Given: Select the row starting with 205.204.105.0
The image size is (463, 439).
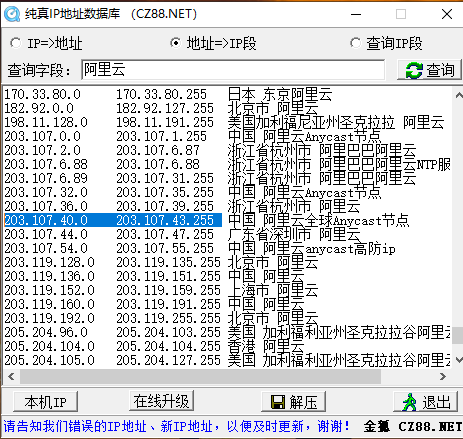Looking at the screenshot, I should tap(227, 360).
